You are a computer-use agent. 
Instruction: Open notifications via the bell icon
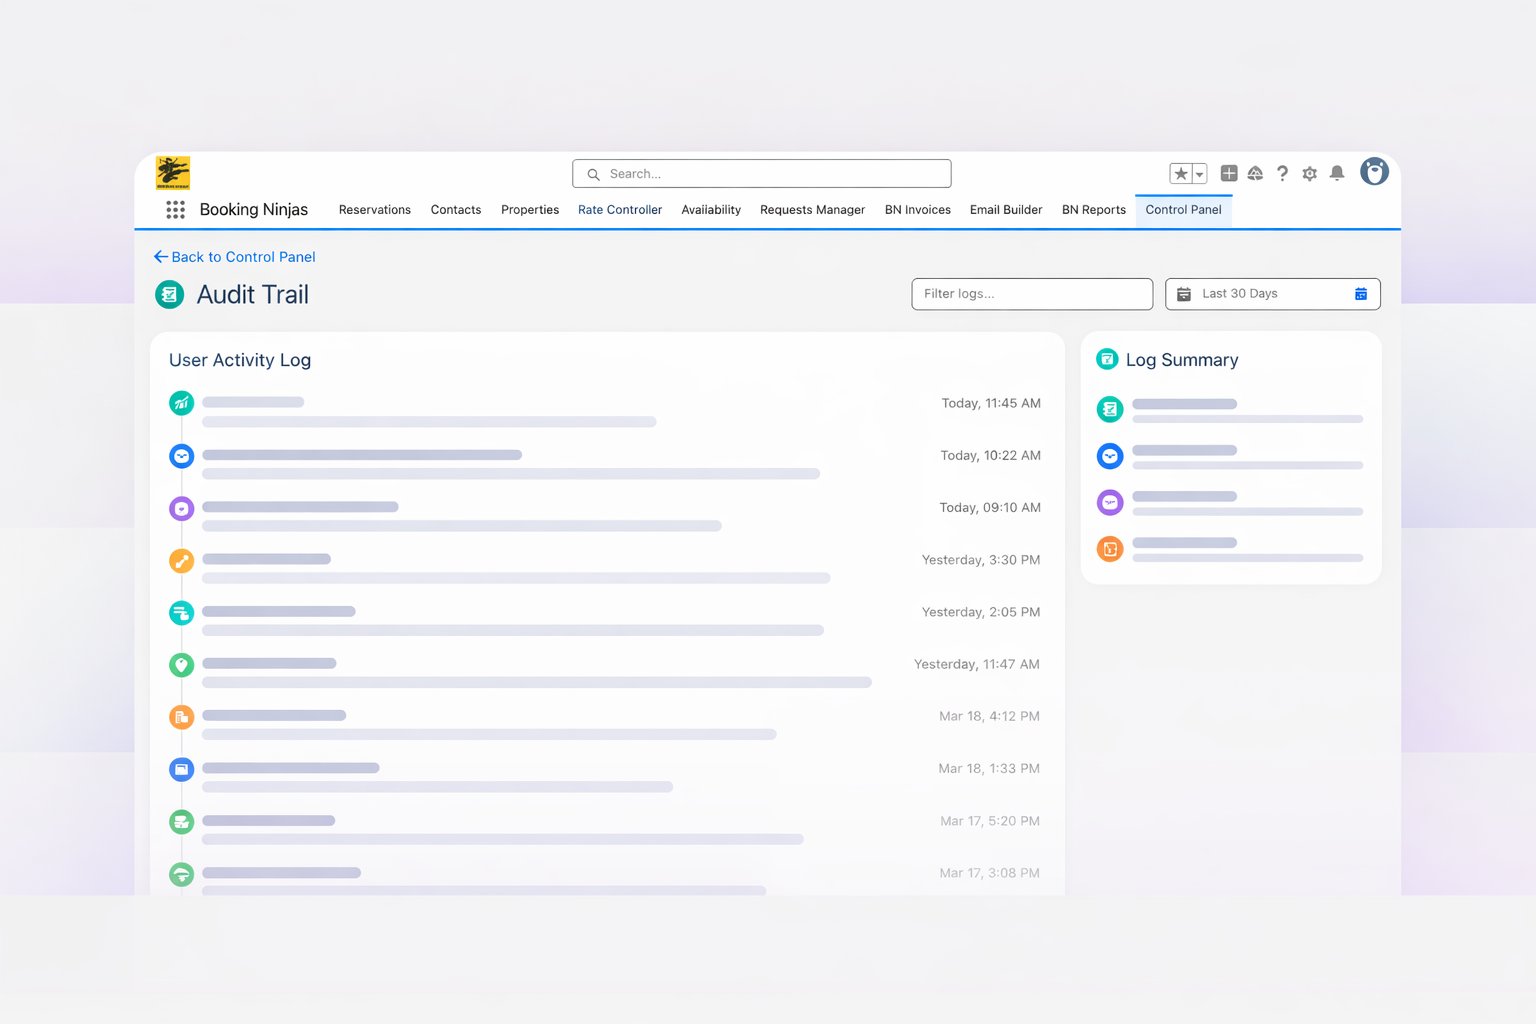pyautogui.click(x=1336, y=173)
